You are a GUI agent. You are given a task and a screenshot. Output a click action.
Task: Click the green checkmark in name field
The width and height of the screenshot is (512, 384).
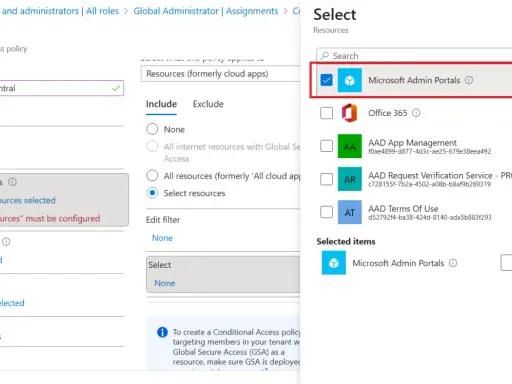pyautogui.click(x=116, y=88)
